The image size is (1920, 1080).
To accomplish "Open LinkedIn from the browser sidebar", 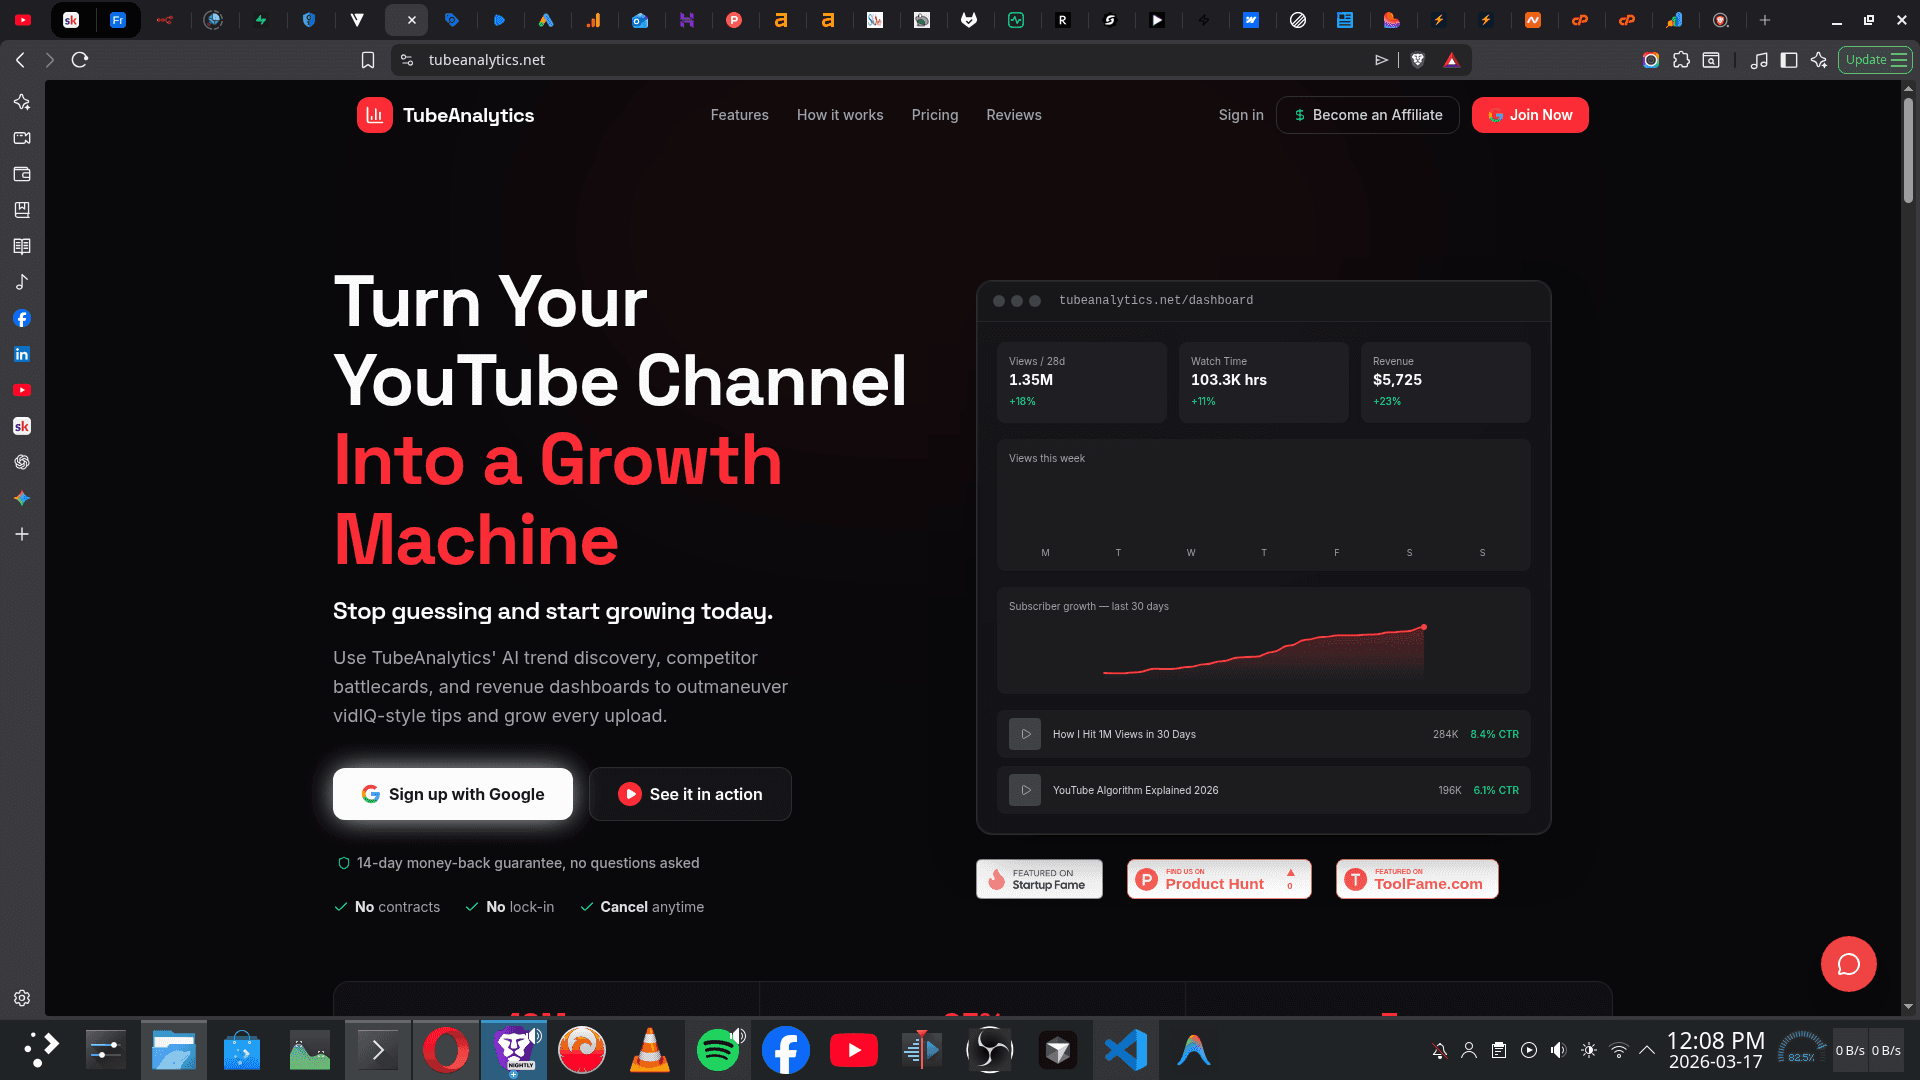I will [22, 354].
